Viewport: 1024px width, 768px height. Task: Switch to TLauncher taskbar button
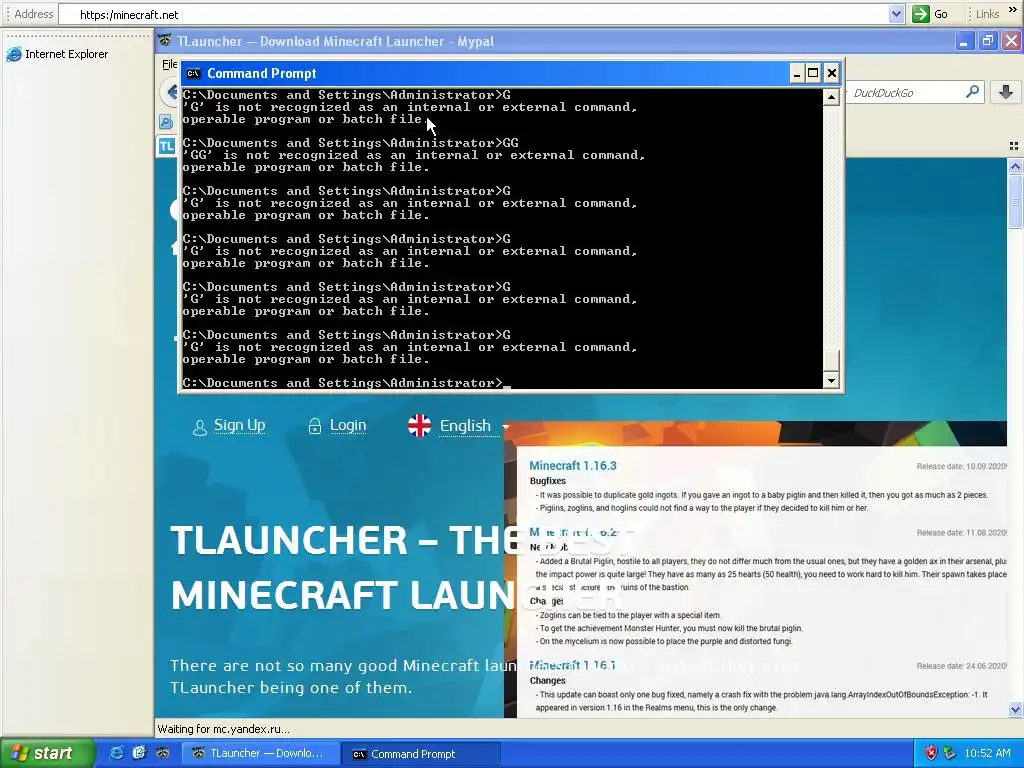260,754
